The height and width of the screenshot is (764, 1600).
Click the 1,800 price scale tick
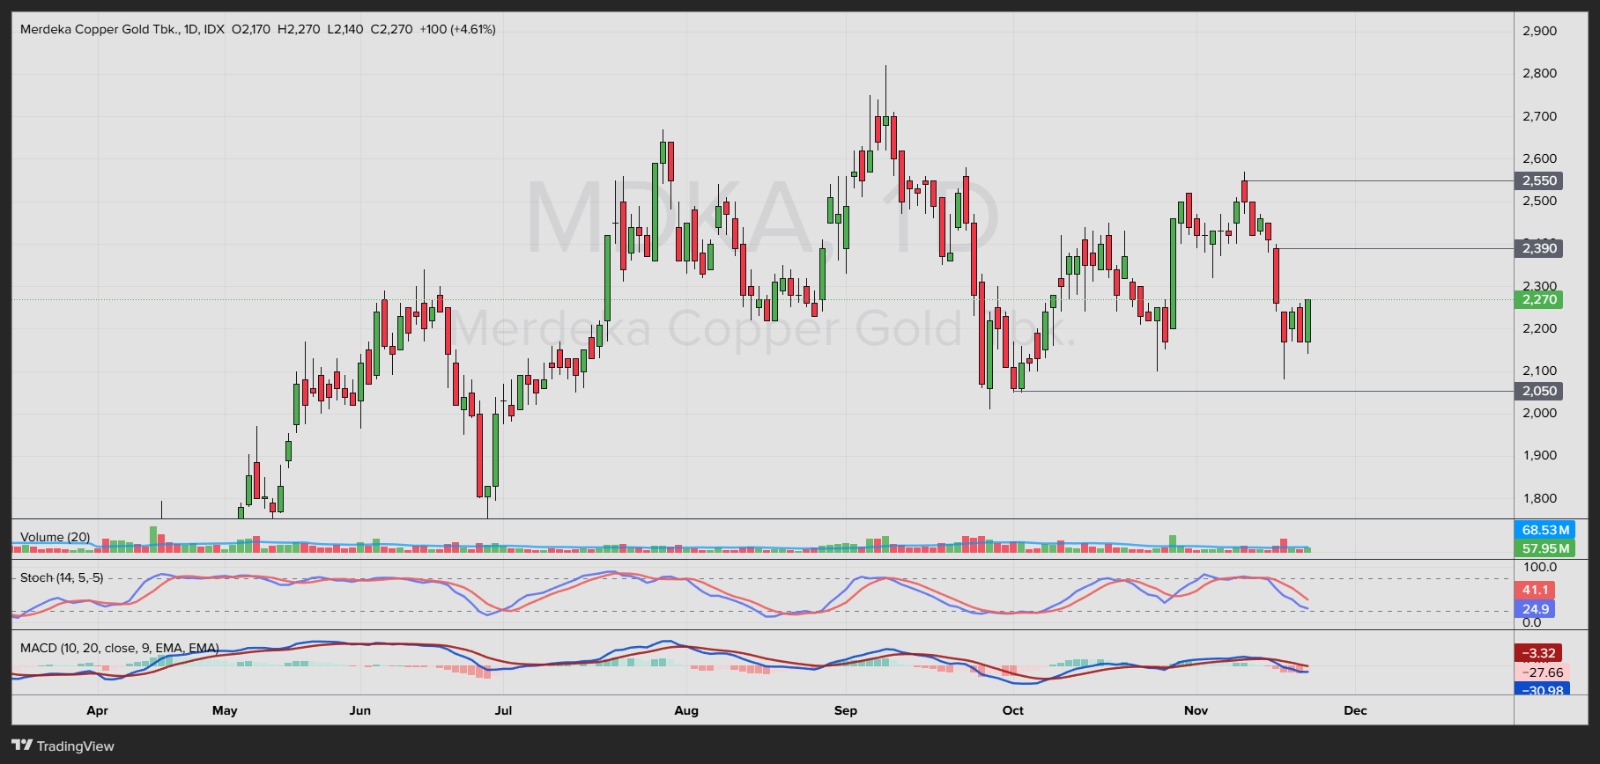tap(1540, 498)
